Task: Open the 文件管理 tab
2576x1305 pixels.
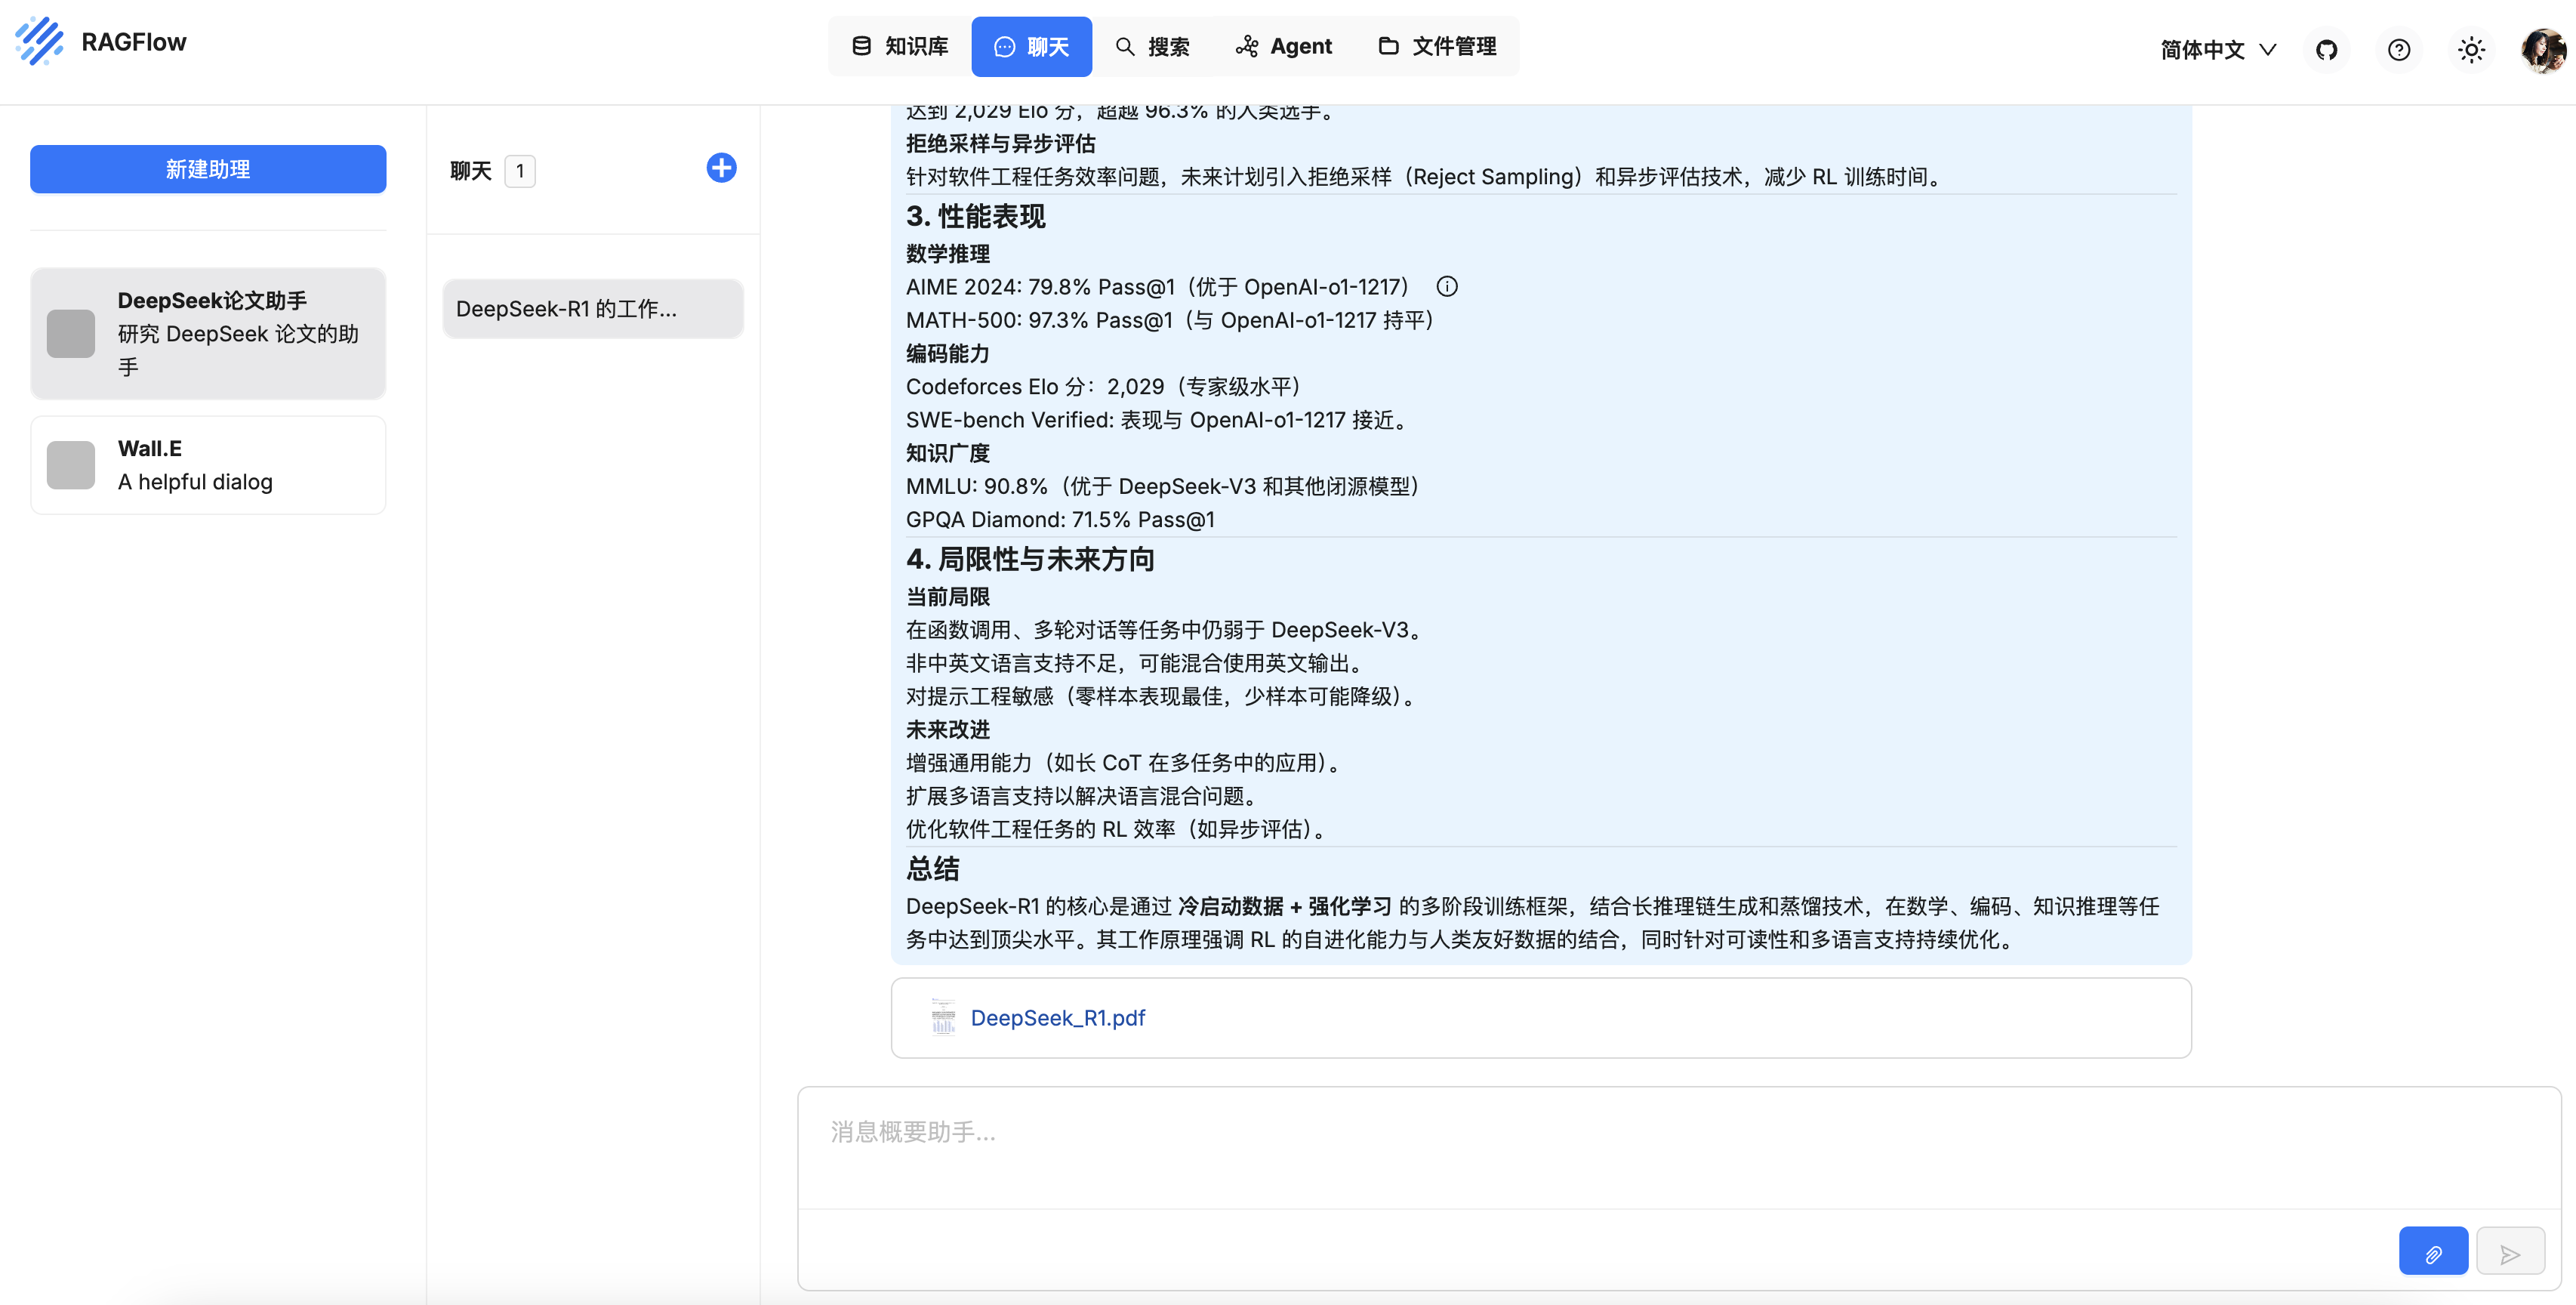Action: tap(1437, 46)
